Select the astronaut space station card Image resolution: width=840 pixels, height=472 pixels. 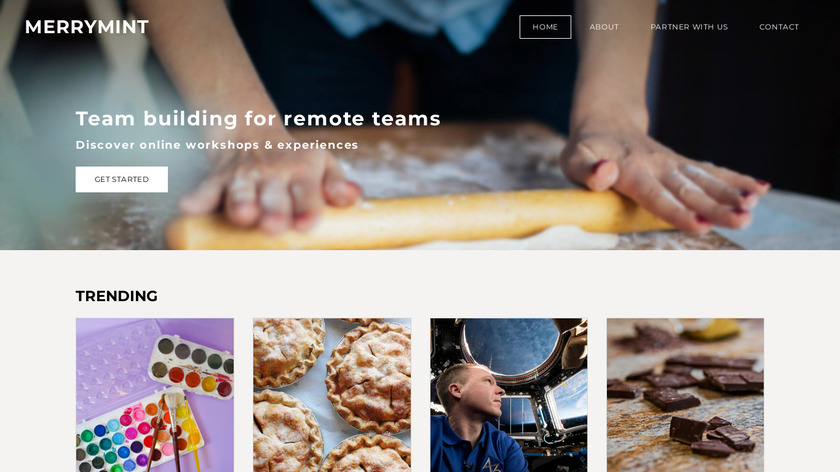pos(508,395)
